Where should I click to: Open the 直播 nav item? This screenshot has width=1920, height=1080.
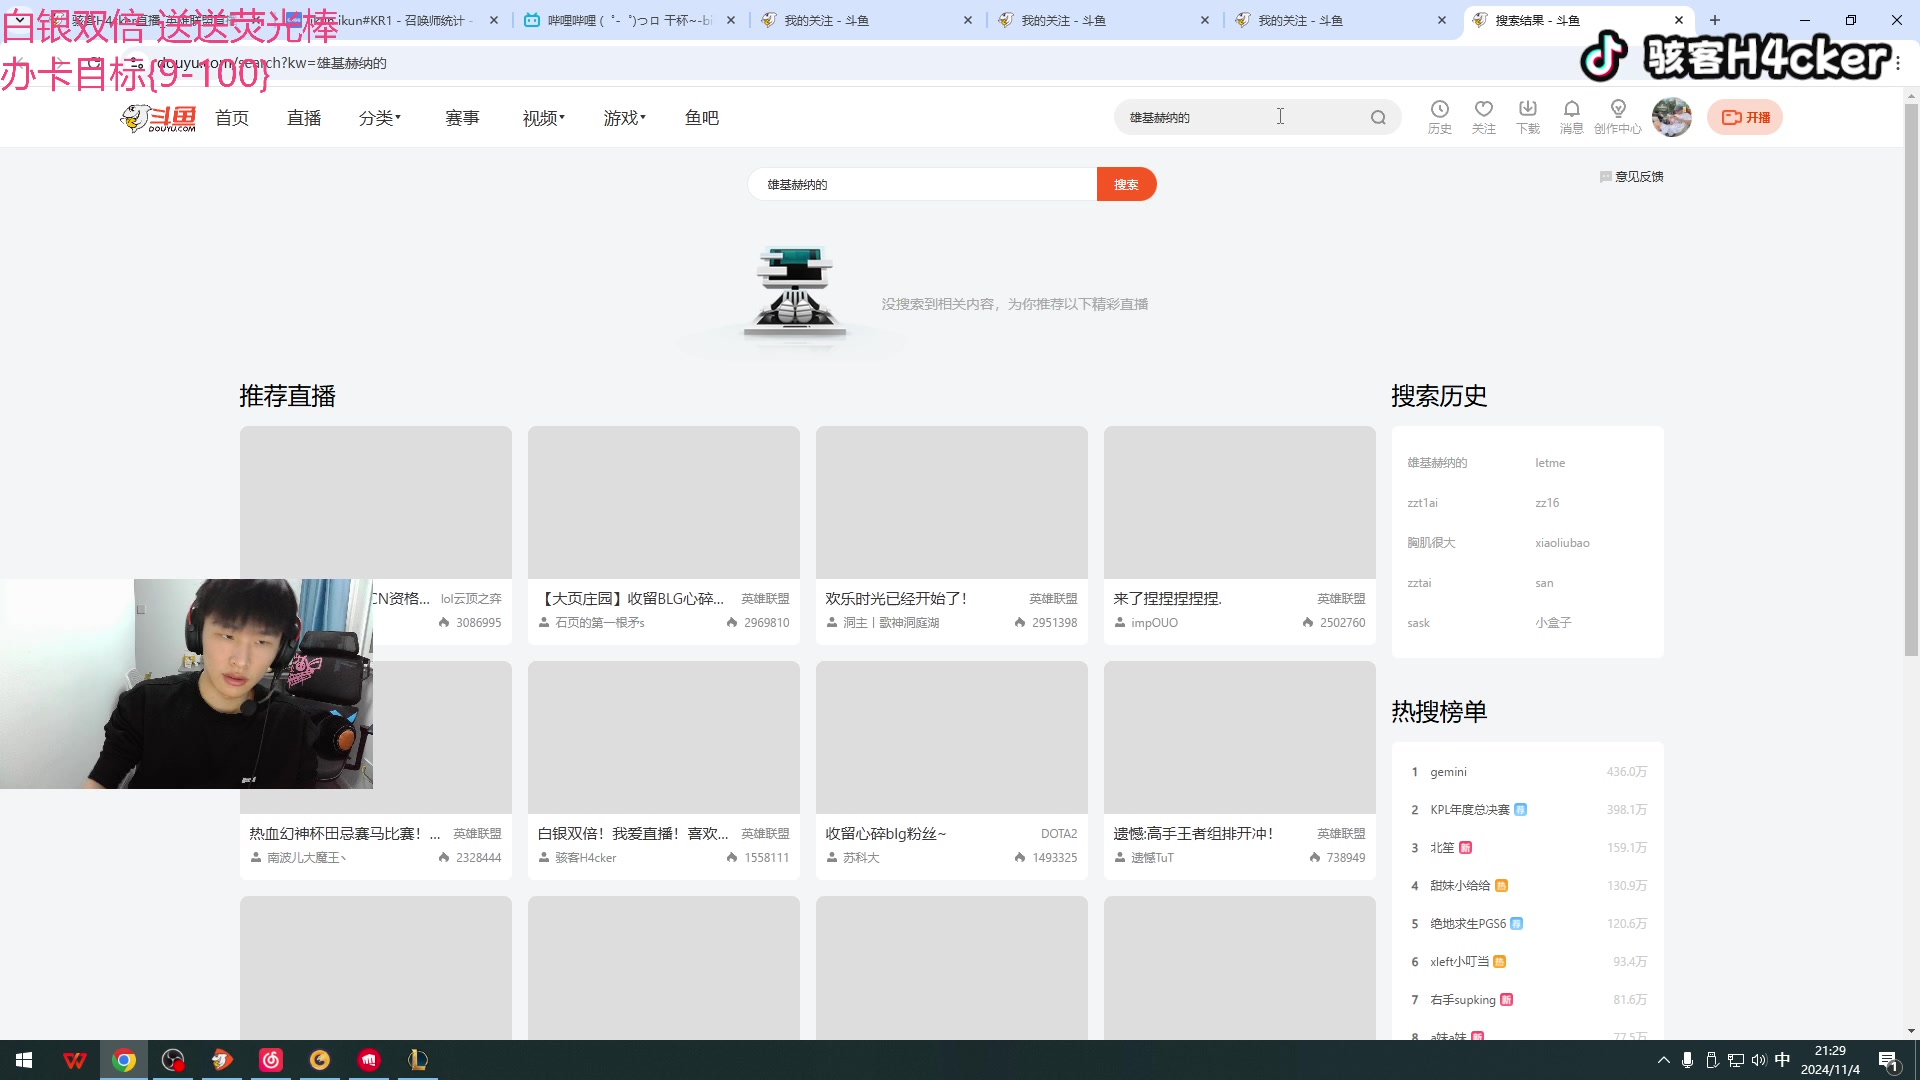(304, 118)
